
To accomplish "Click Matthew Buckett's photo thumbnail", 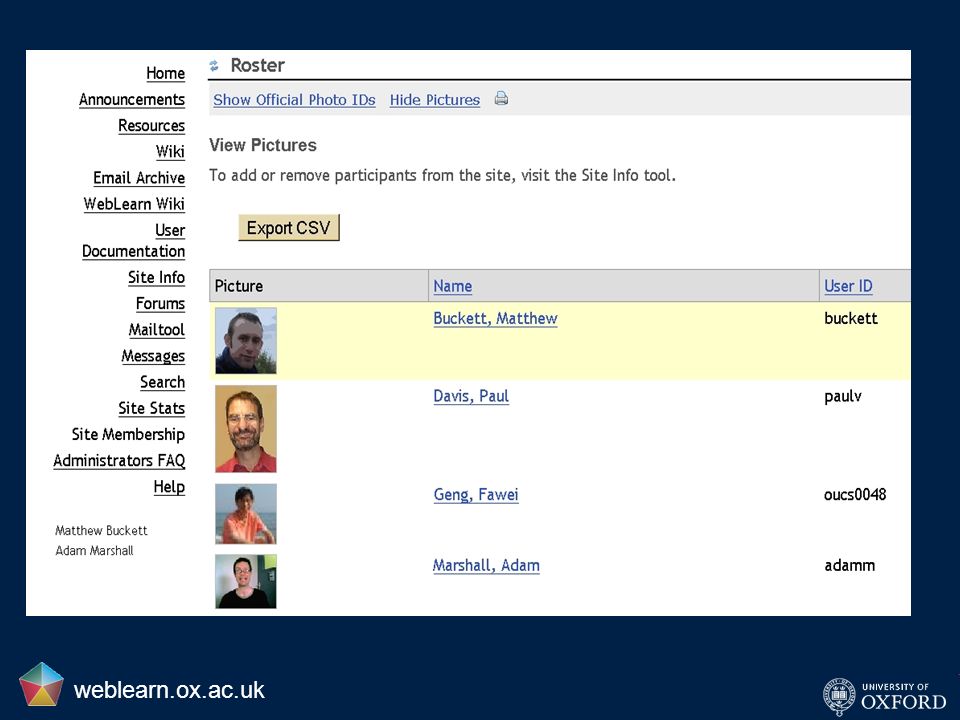I will tap(246, 340).
